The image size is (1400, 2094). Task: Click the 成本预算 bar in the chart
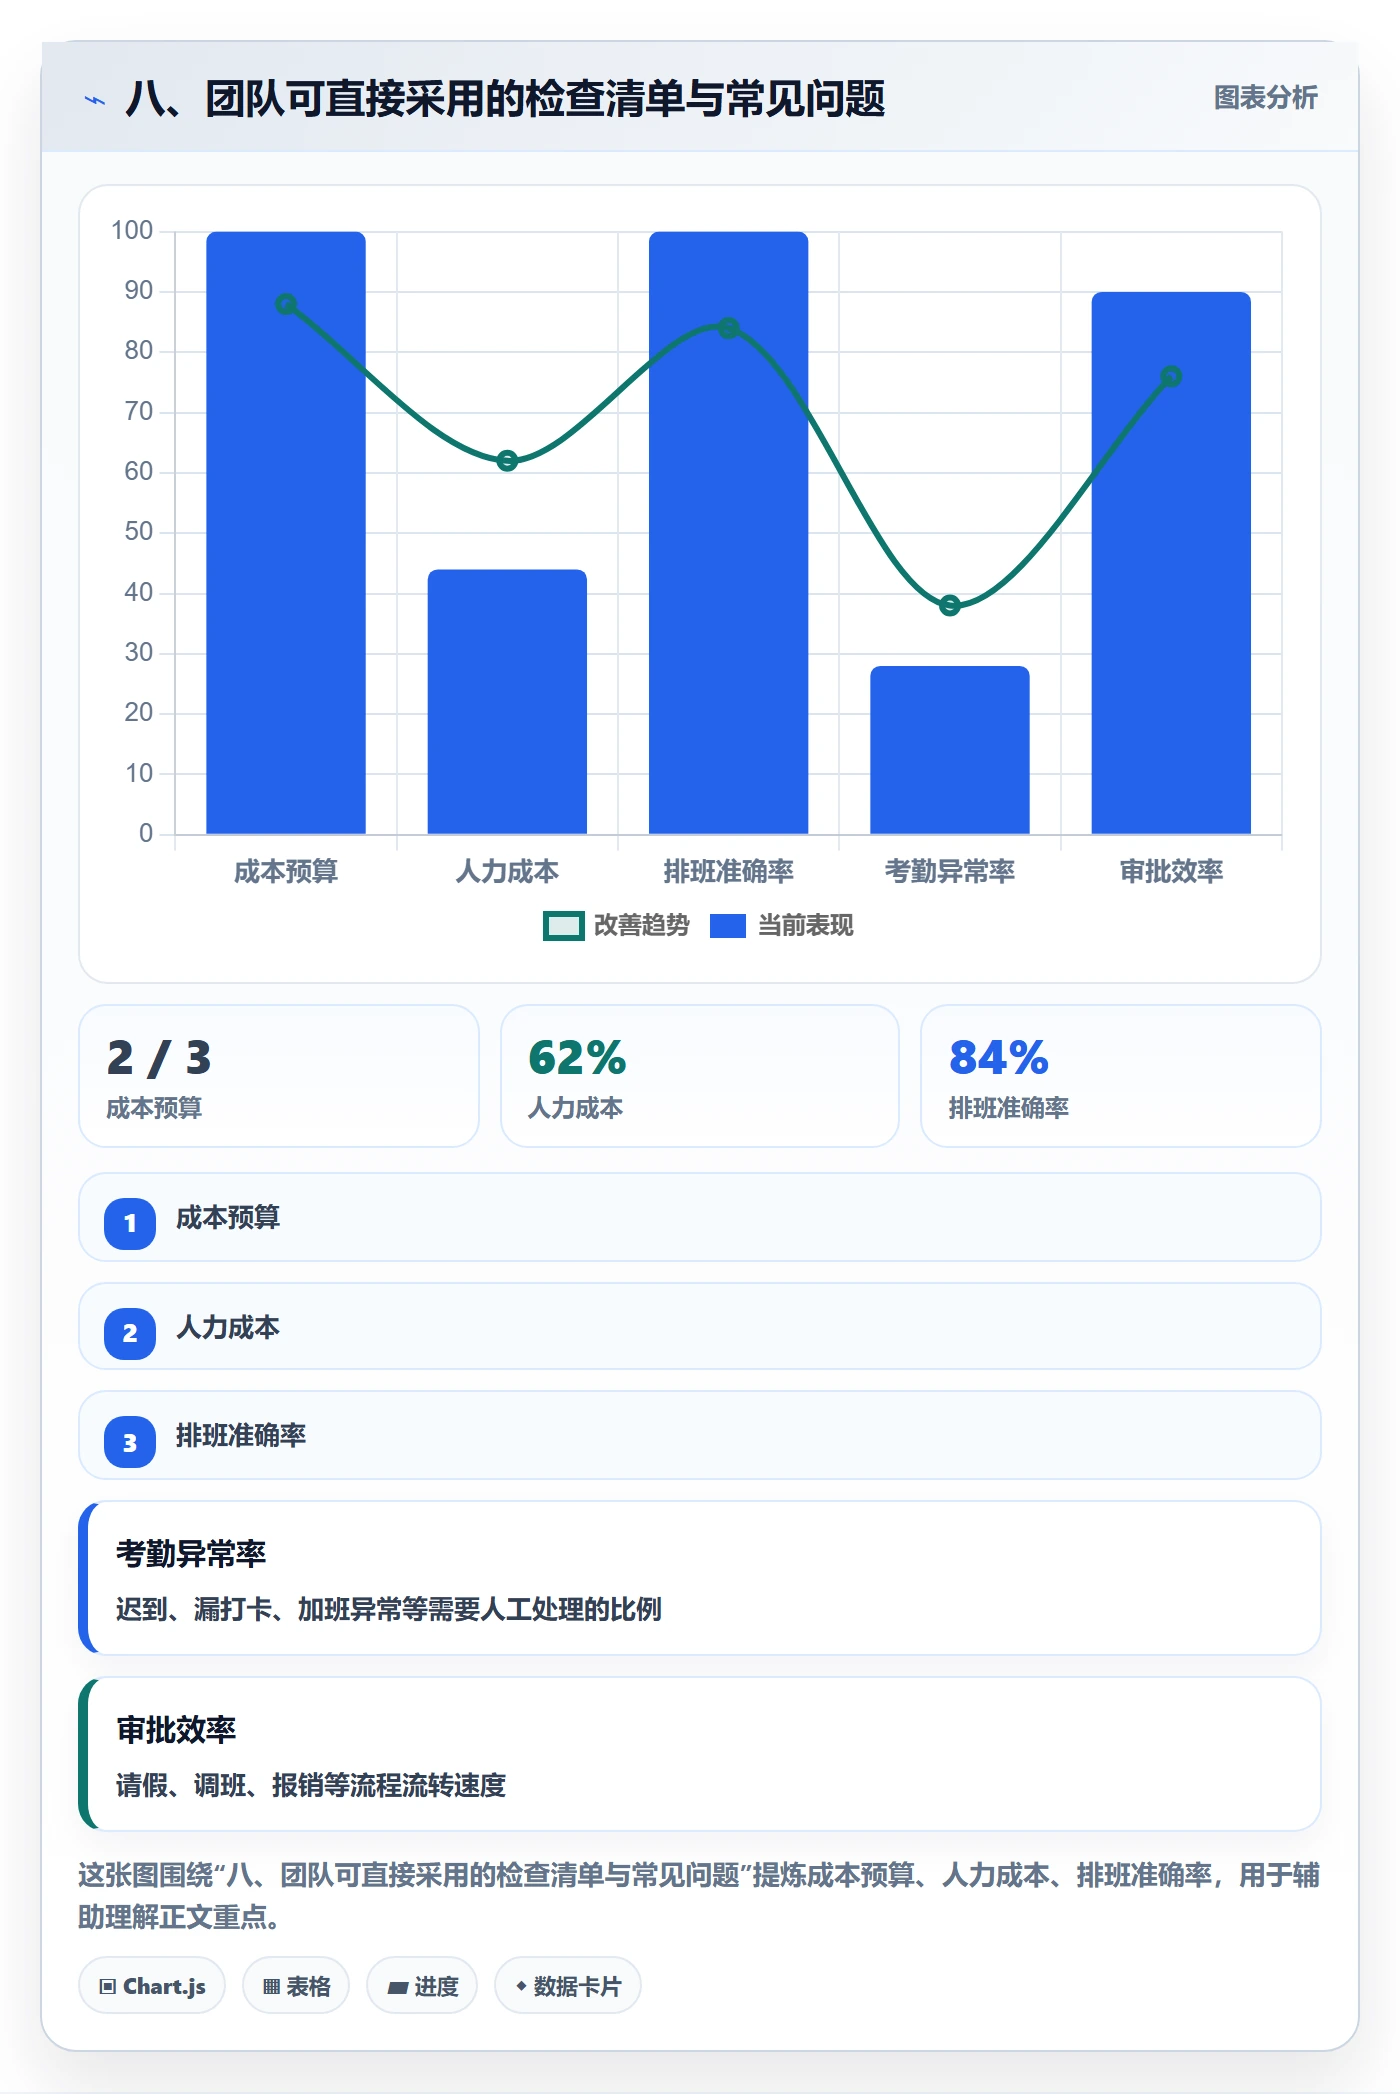pos(286,533)
